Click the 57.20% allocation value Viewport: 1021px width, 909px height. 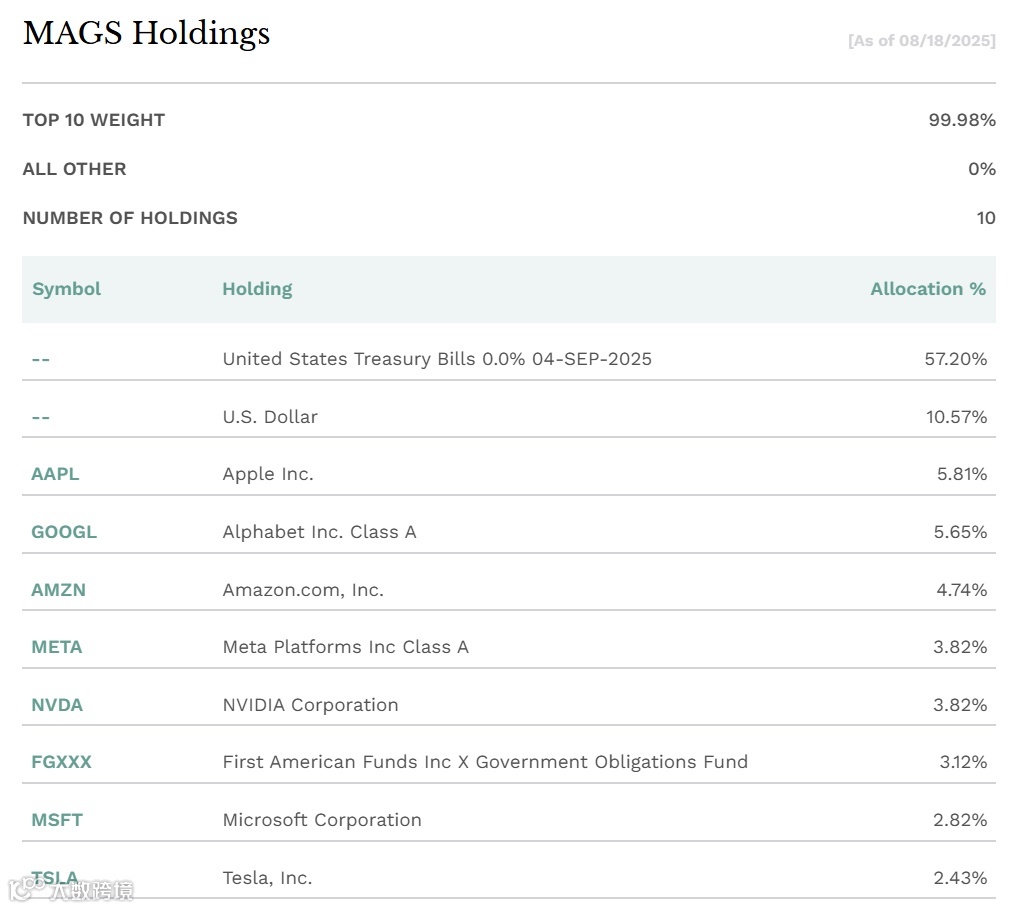[955, 359]
